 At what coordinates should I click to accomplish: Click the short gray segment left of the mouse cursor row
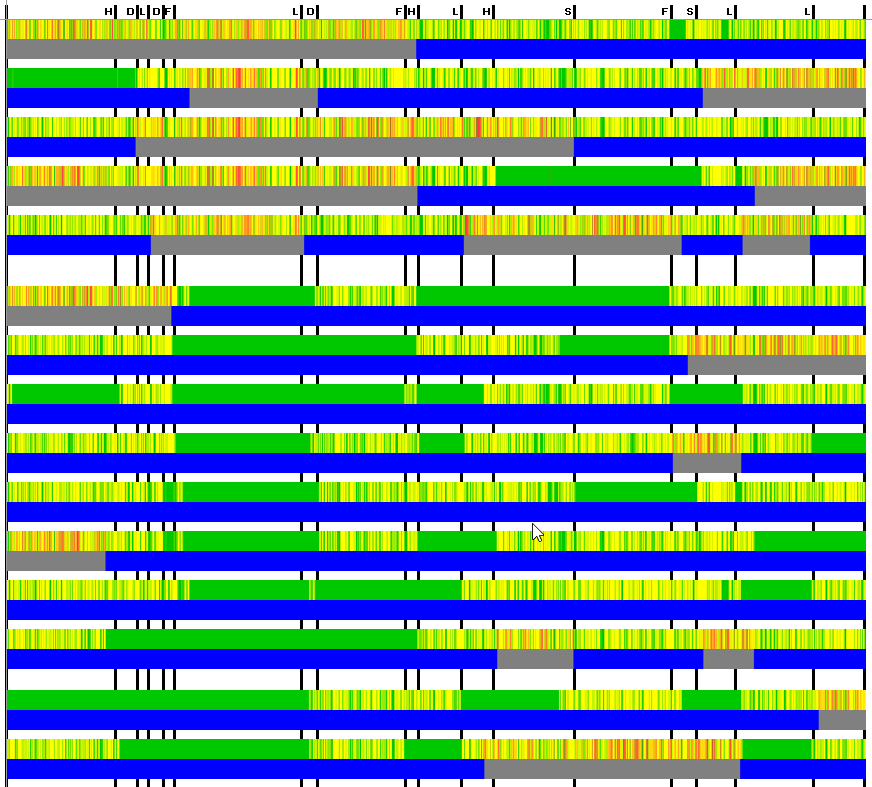click(x=56, y=561)
